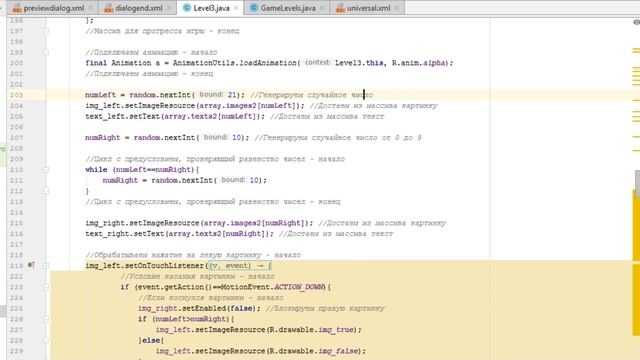Click the XML file icon on universal.xml tab

(x=340, y=8)
